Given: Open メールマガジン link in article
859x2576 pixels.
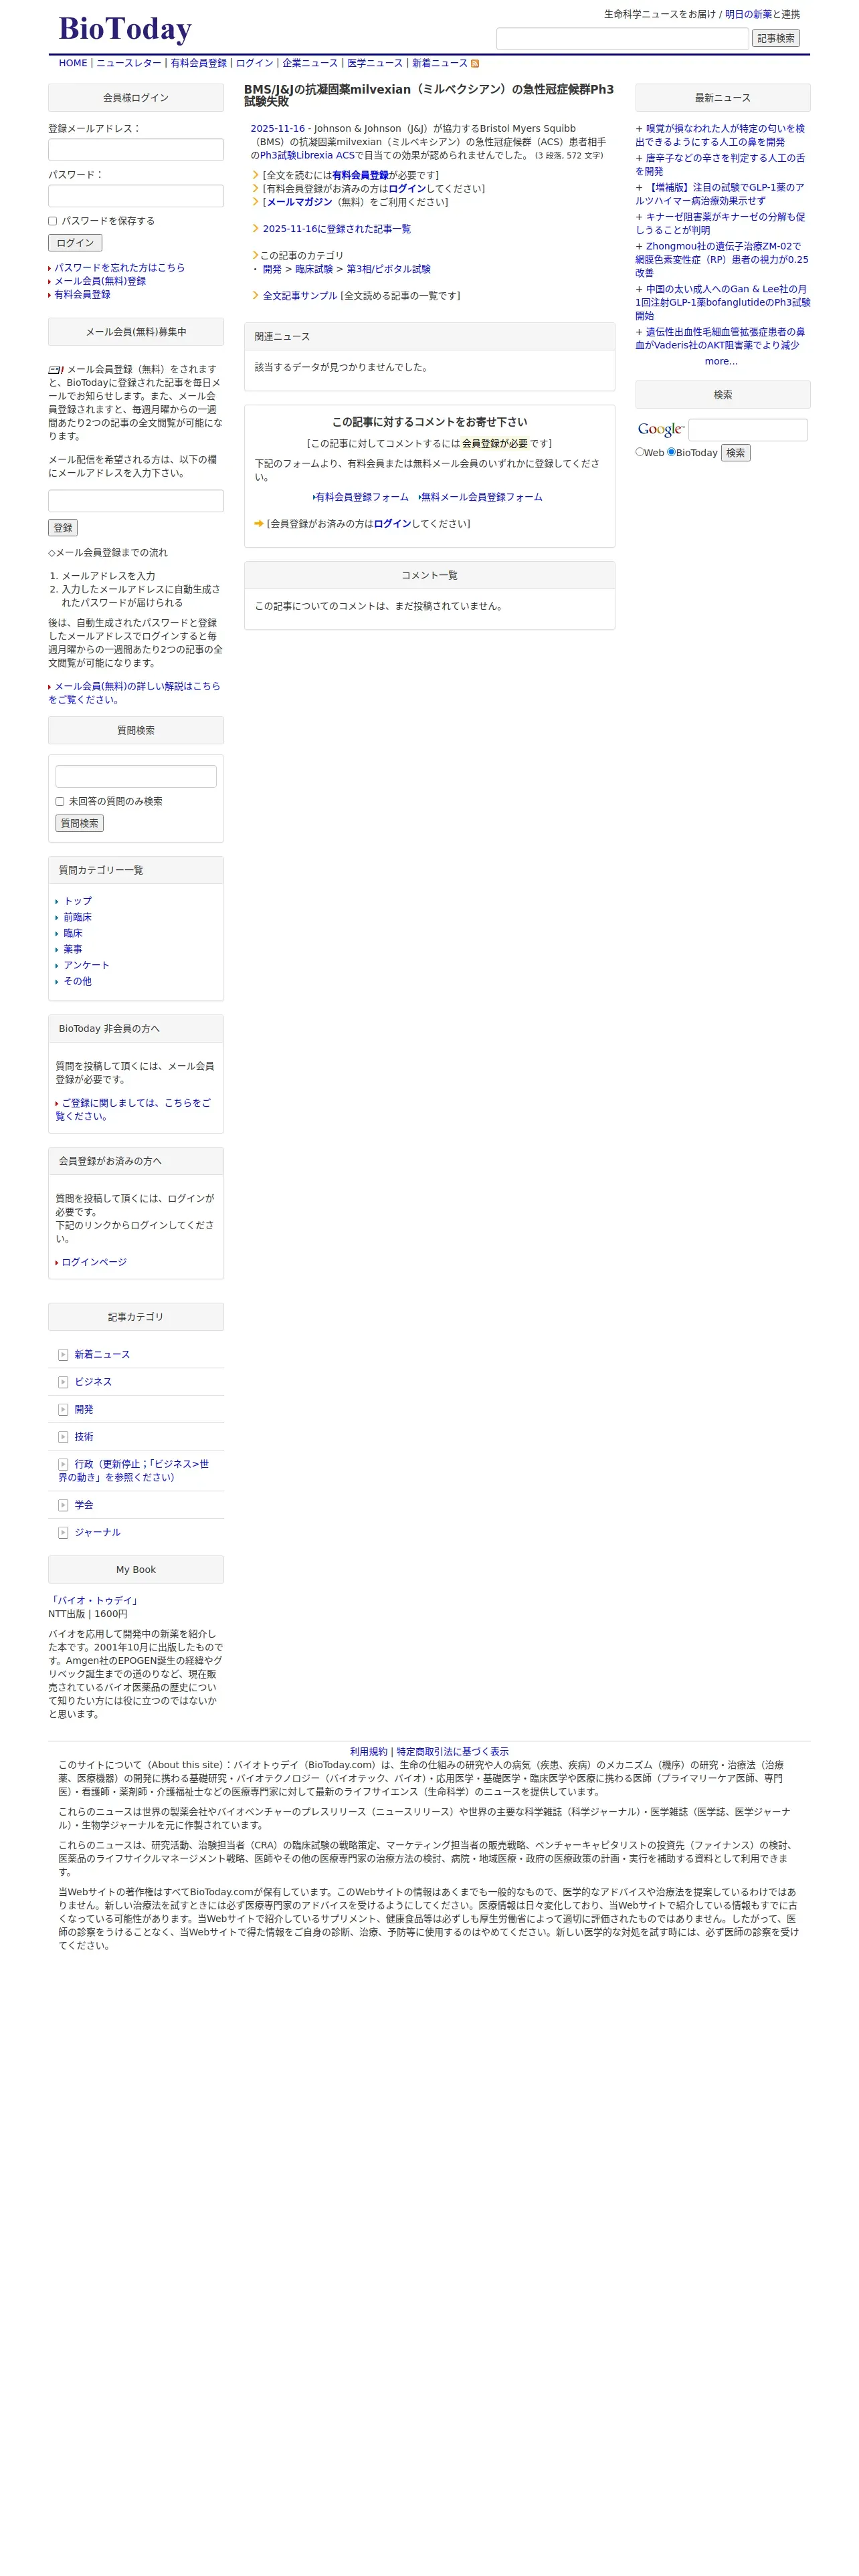Looking at the screenshot, I should click(299, 202).
